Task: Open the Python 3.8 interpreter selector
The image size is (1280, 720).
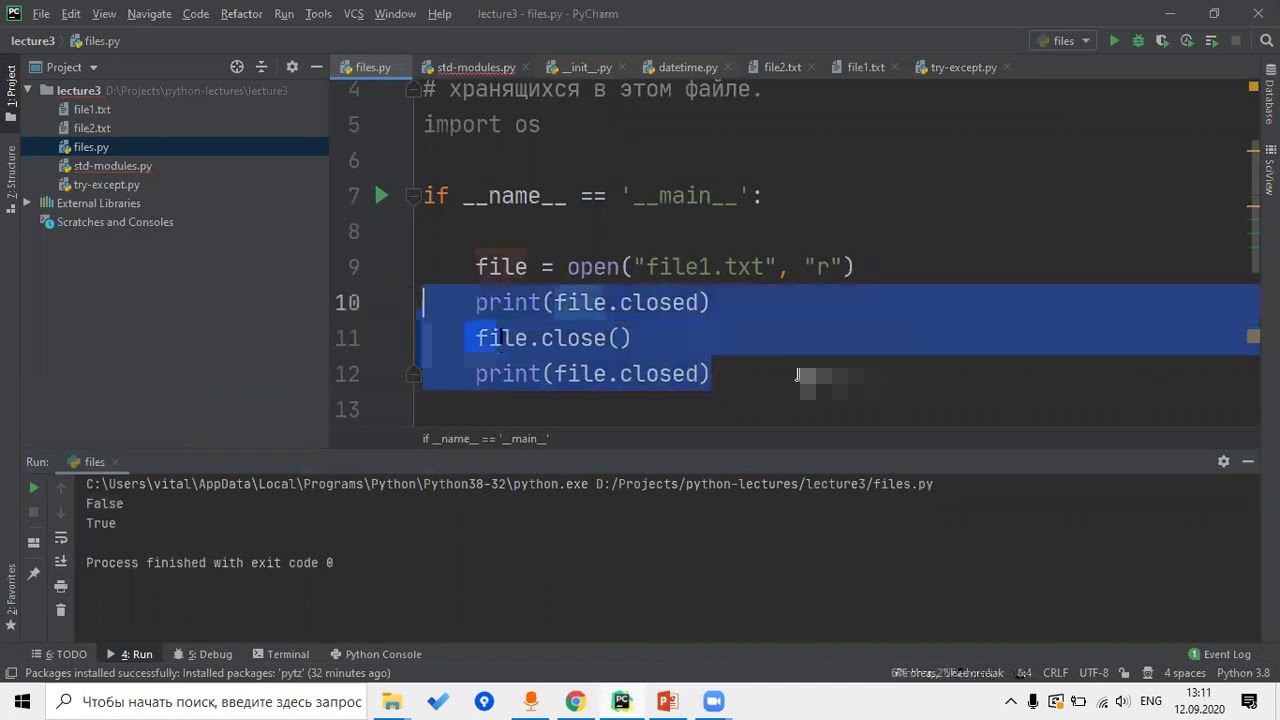Action: click(x=1243, y=673)
